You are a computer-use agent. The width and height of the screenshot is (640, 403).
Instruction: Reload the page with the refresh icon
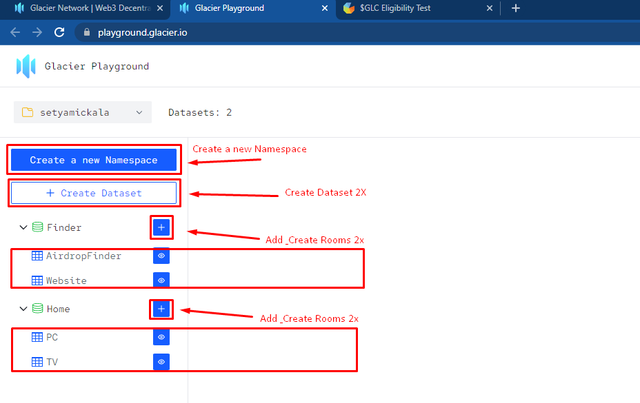pyautogui.click(x=59, y=32)
